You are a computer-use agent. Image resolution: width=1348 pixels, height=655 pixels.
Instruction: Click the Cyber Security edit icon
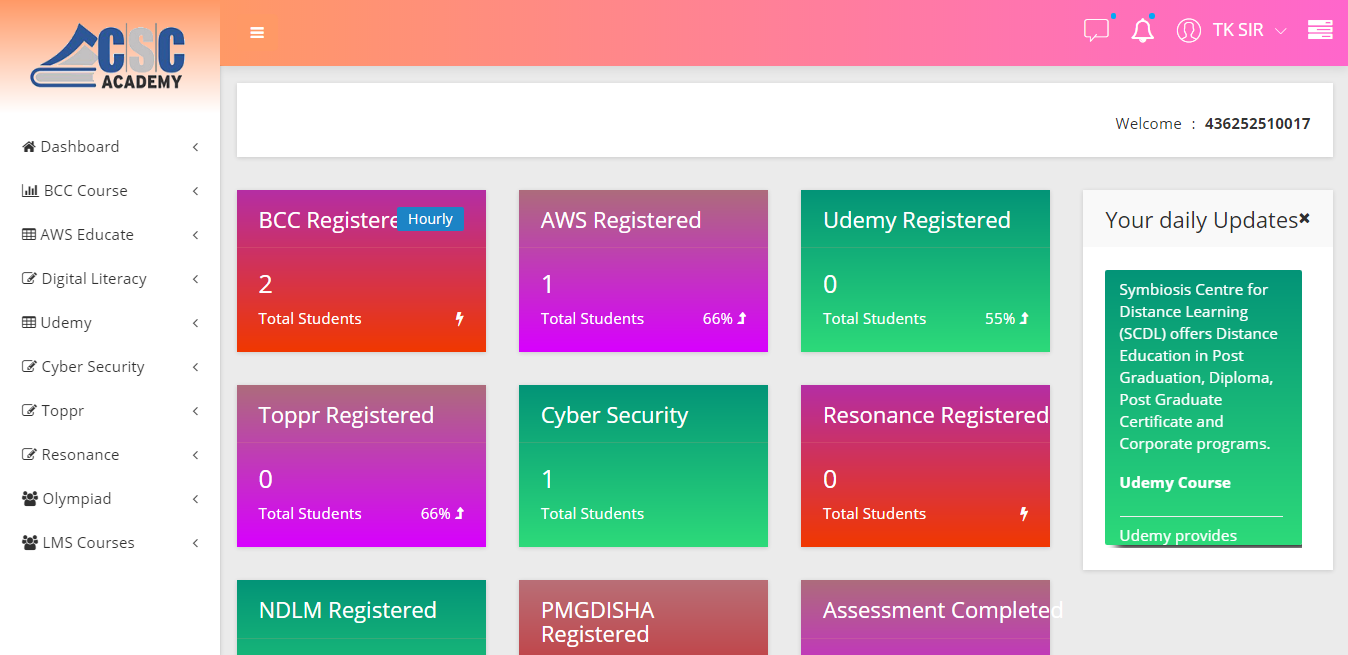pos(29,366)
